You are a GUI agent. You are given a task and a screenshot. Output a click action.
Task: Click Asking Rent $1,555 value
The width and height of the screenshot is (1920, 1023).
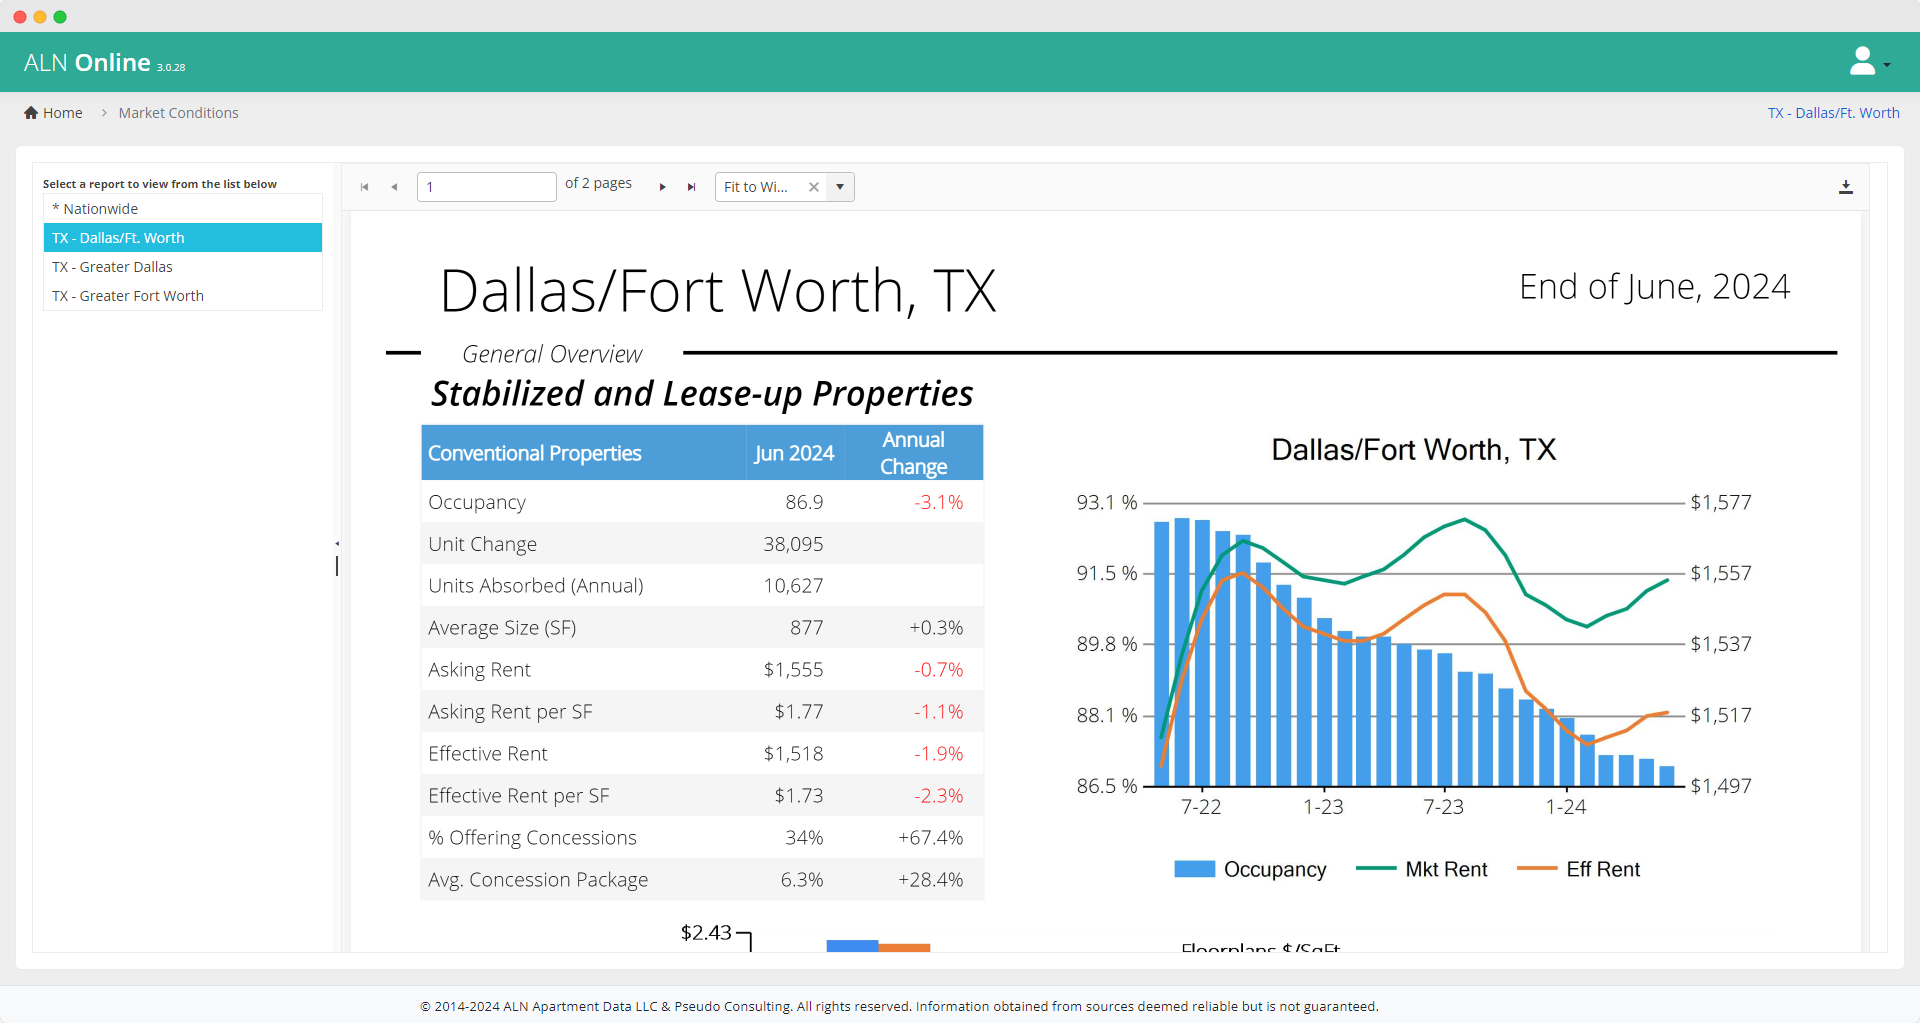coord(793,670)
